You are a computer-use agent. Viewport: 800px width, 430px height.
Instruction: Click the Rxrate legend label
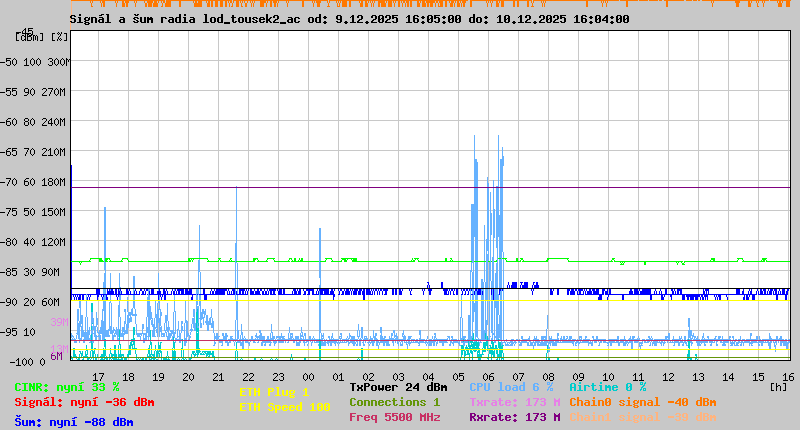pos(514,417)
